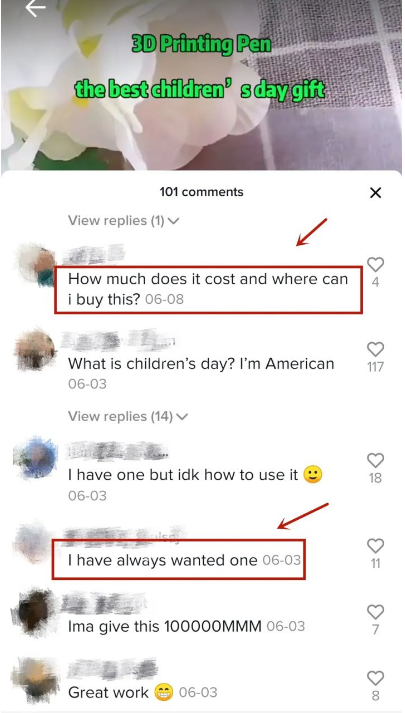Screen dimensions: 405x713
Task: Expand View replies (14)
Action: (128, 416)
